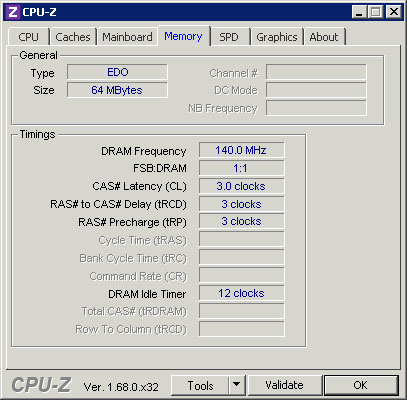Screen dimensions: 407x400
Task: Open the Tools dropdown arrow
Action: (x=237, y=385)
